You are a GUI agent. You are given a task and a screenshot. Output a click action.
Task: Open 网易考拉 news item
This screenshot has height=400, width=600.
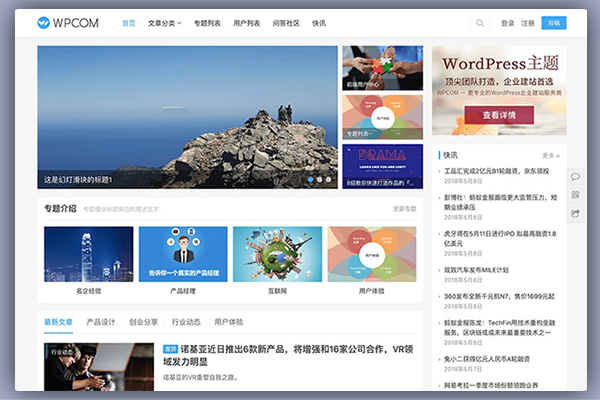491,385
